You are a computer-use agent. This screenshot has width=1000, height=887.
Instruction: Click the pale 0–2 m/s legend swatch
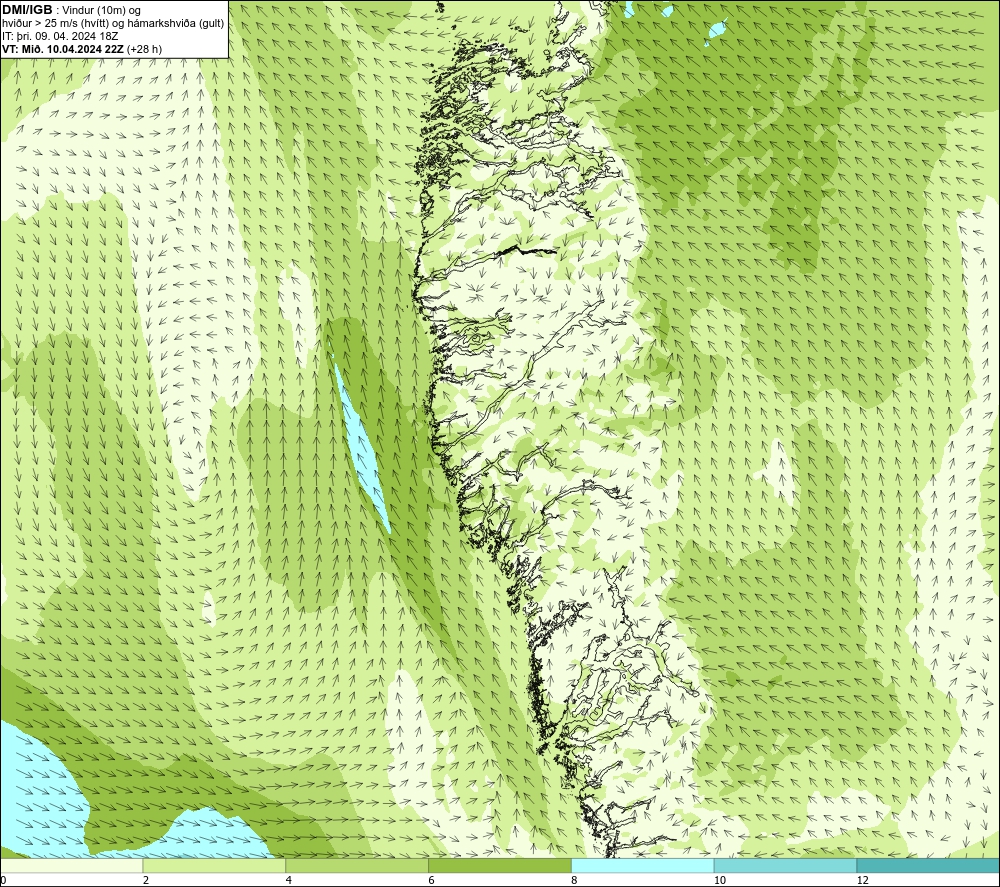[x=71, y=865]
